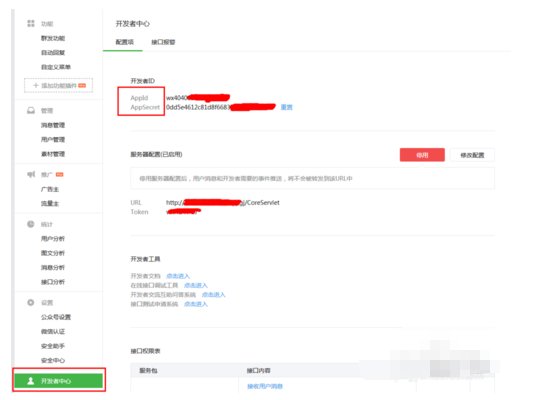This screenshot has height=400, width=535.
Task: Click the 服务器配置(已启用) heading
Action: pos(156,154)
